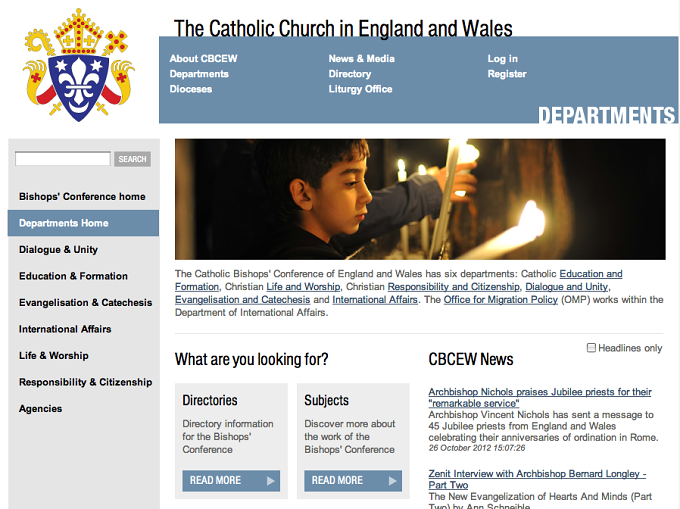Image resolution: width=680 pixels, height=509 pixels.
Task: Click the page title The Catholic Church in England and Wales
Action: pos(343,28)
